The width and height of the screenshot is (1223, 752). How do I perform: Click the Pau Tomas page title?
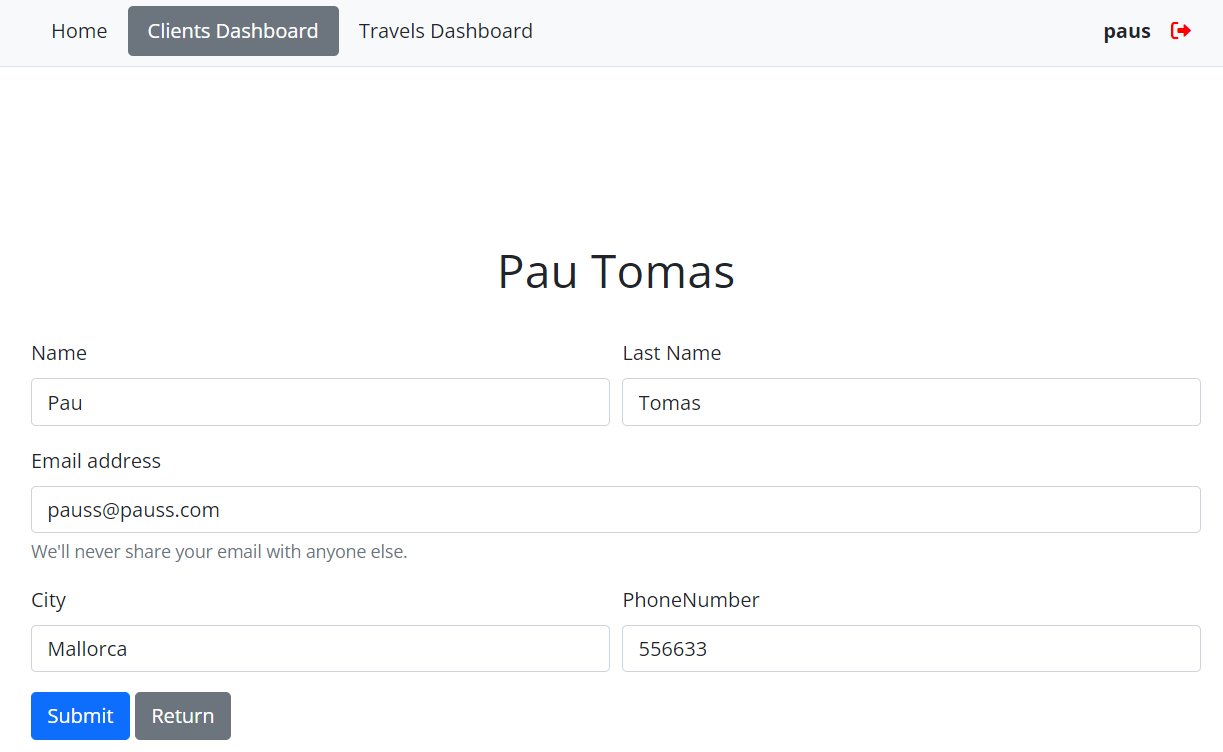click(x=615, y=271)
